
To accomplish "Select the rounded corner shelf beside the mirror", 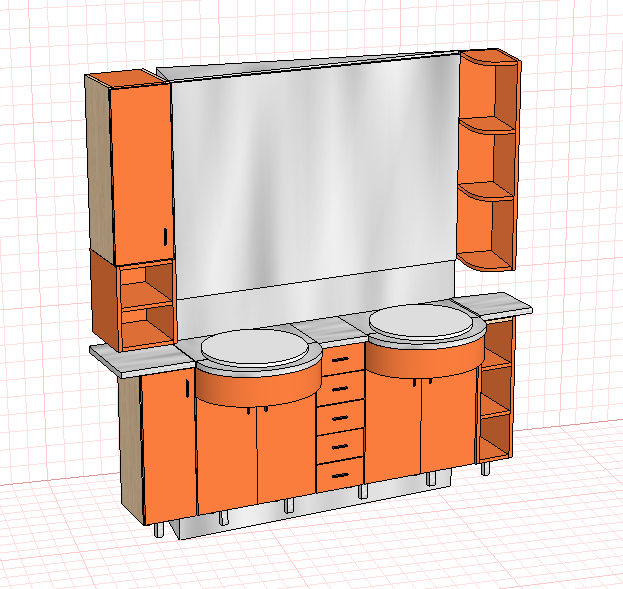I will point(488,159).
